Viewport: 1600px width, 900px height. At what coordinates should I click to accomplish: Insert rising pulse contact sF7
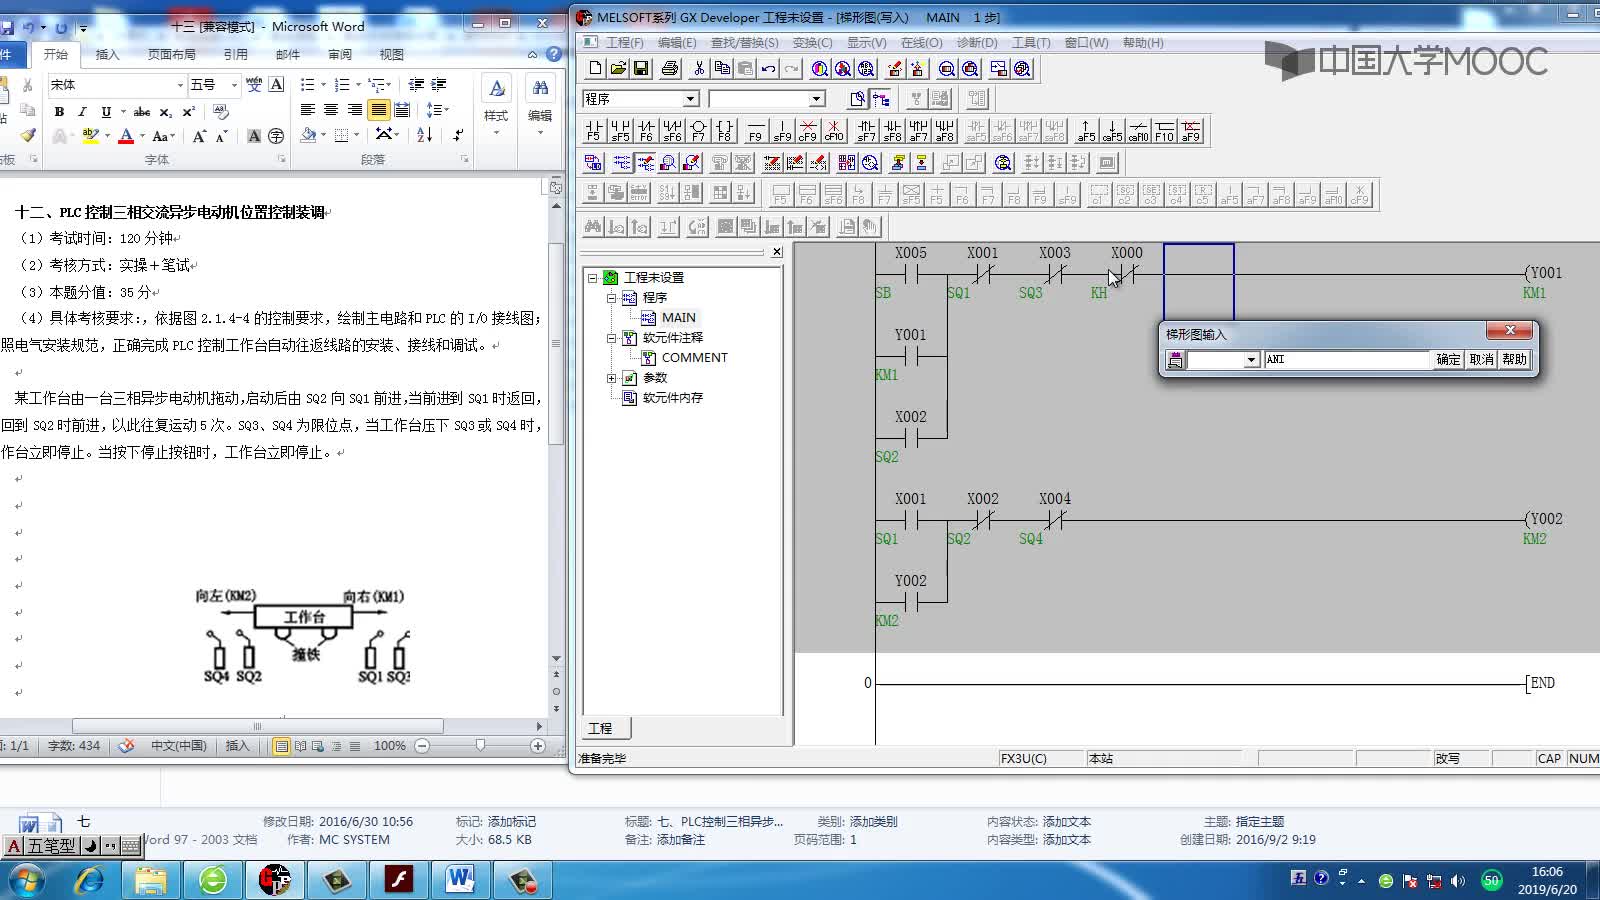(x=866, y=131)
